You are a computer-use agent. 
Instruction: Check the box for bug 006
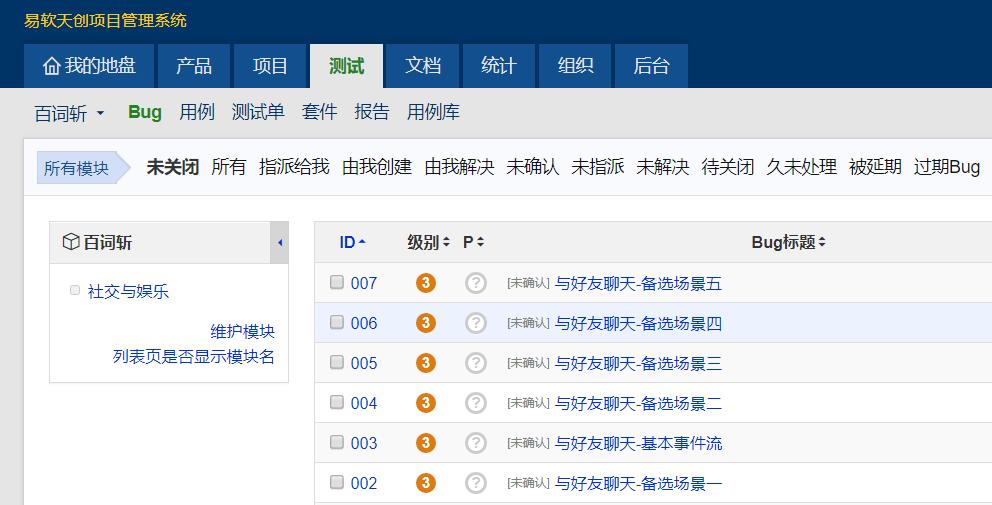337,322
